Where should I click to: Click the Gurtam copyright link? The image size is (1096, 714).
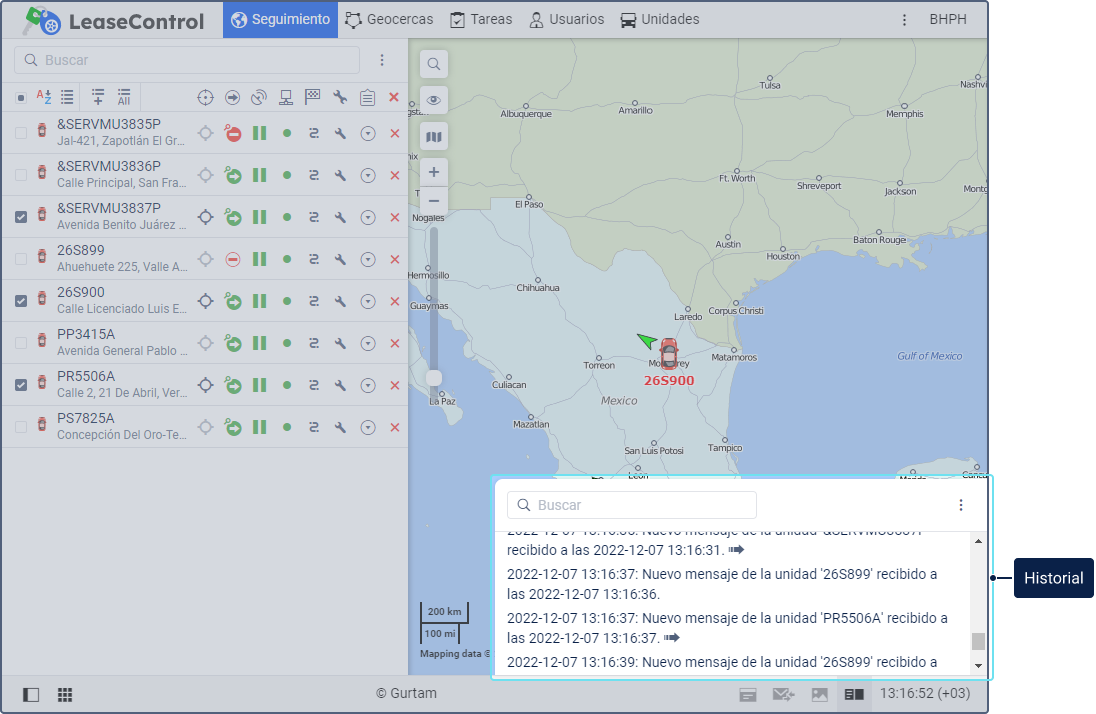[406, 693]
